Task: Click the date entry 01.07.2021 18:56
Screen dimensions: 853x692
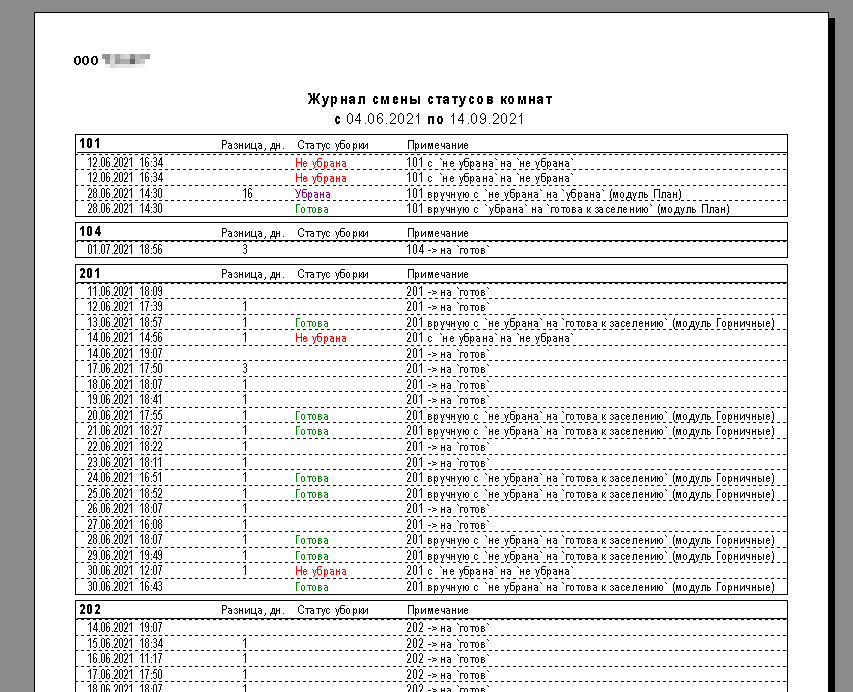Action: tap(125, 250)
